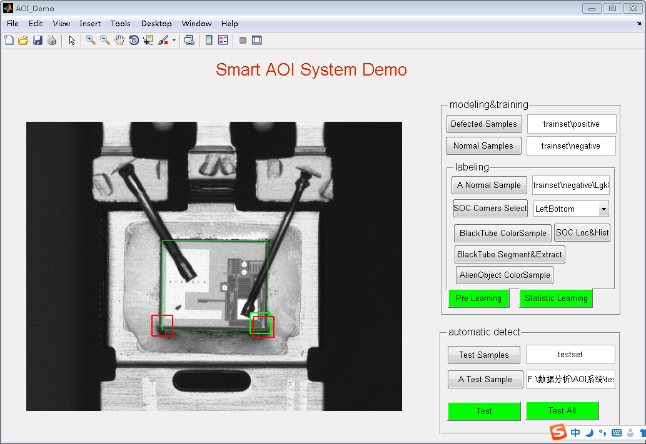Open the Tools menu

pyautogui.click(x=120, y=23)
